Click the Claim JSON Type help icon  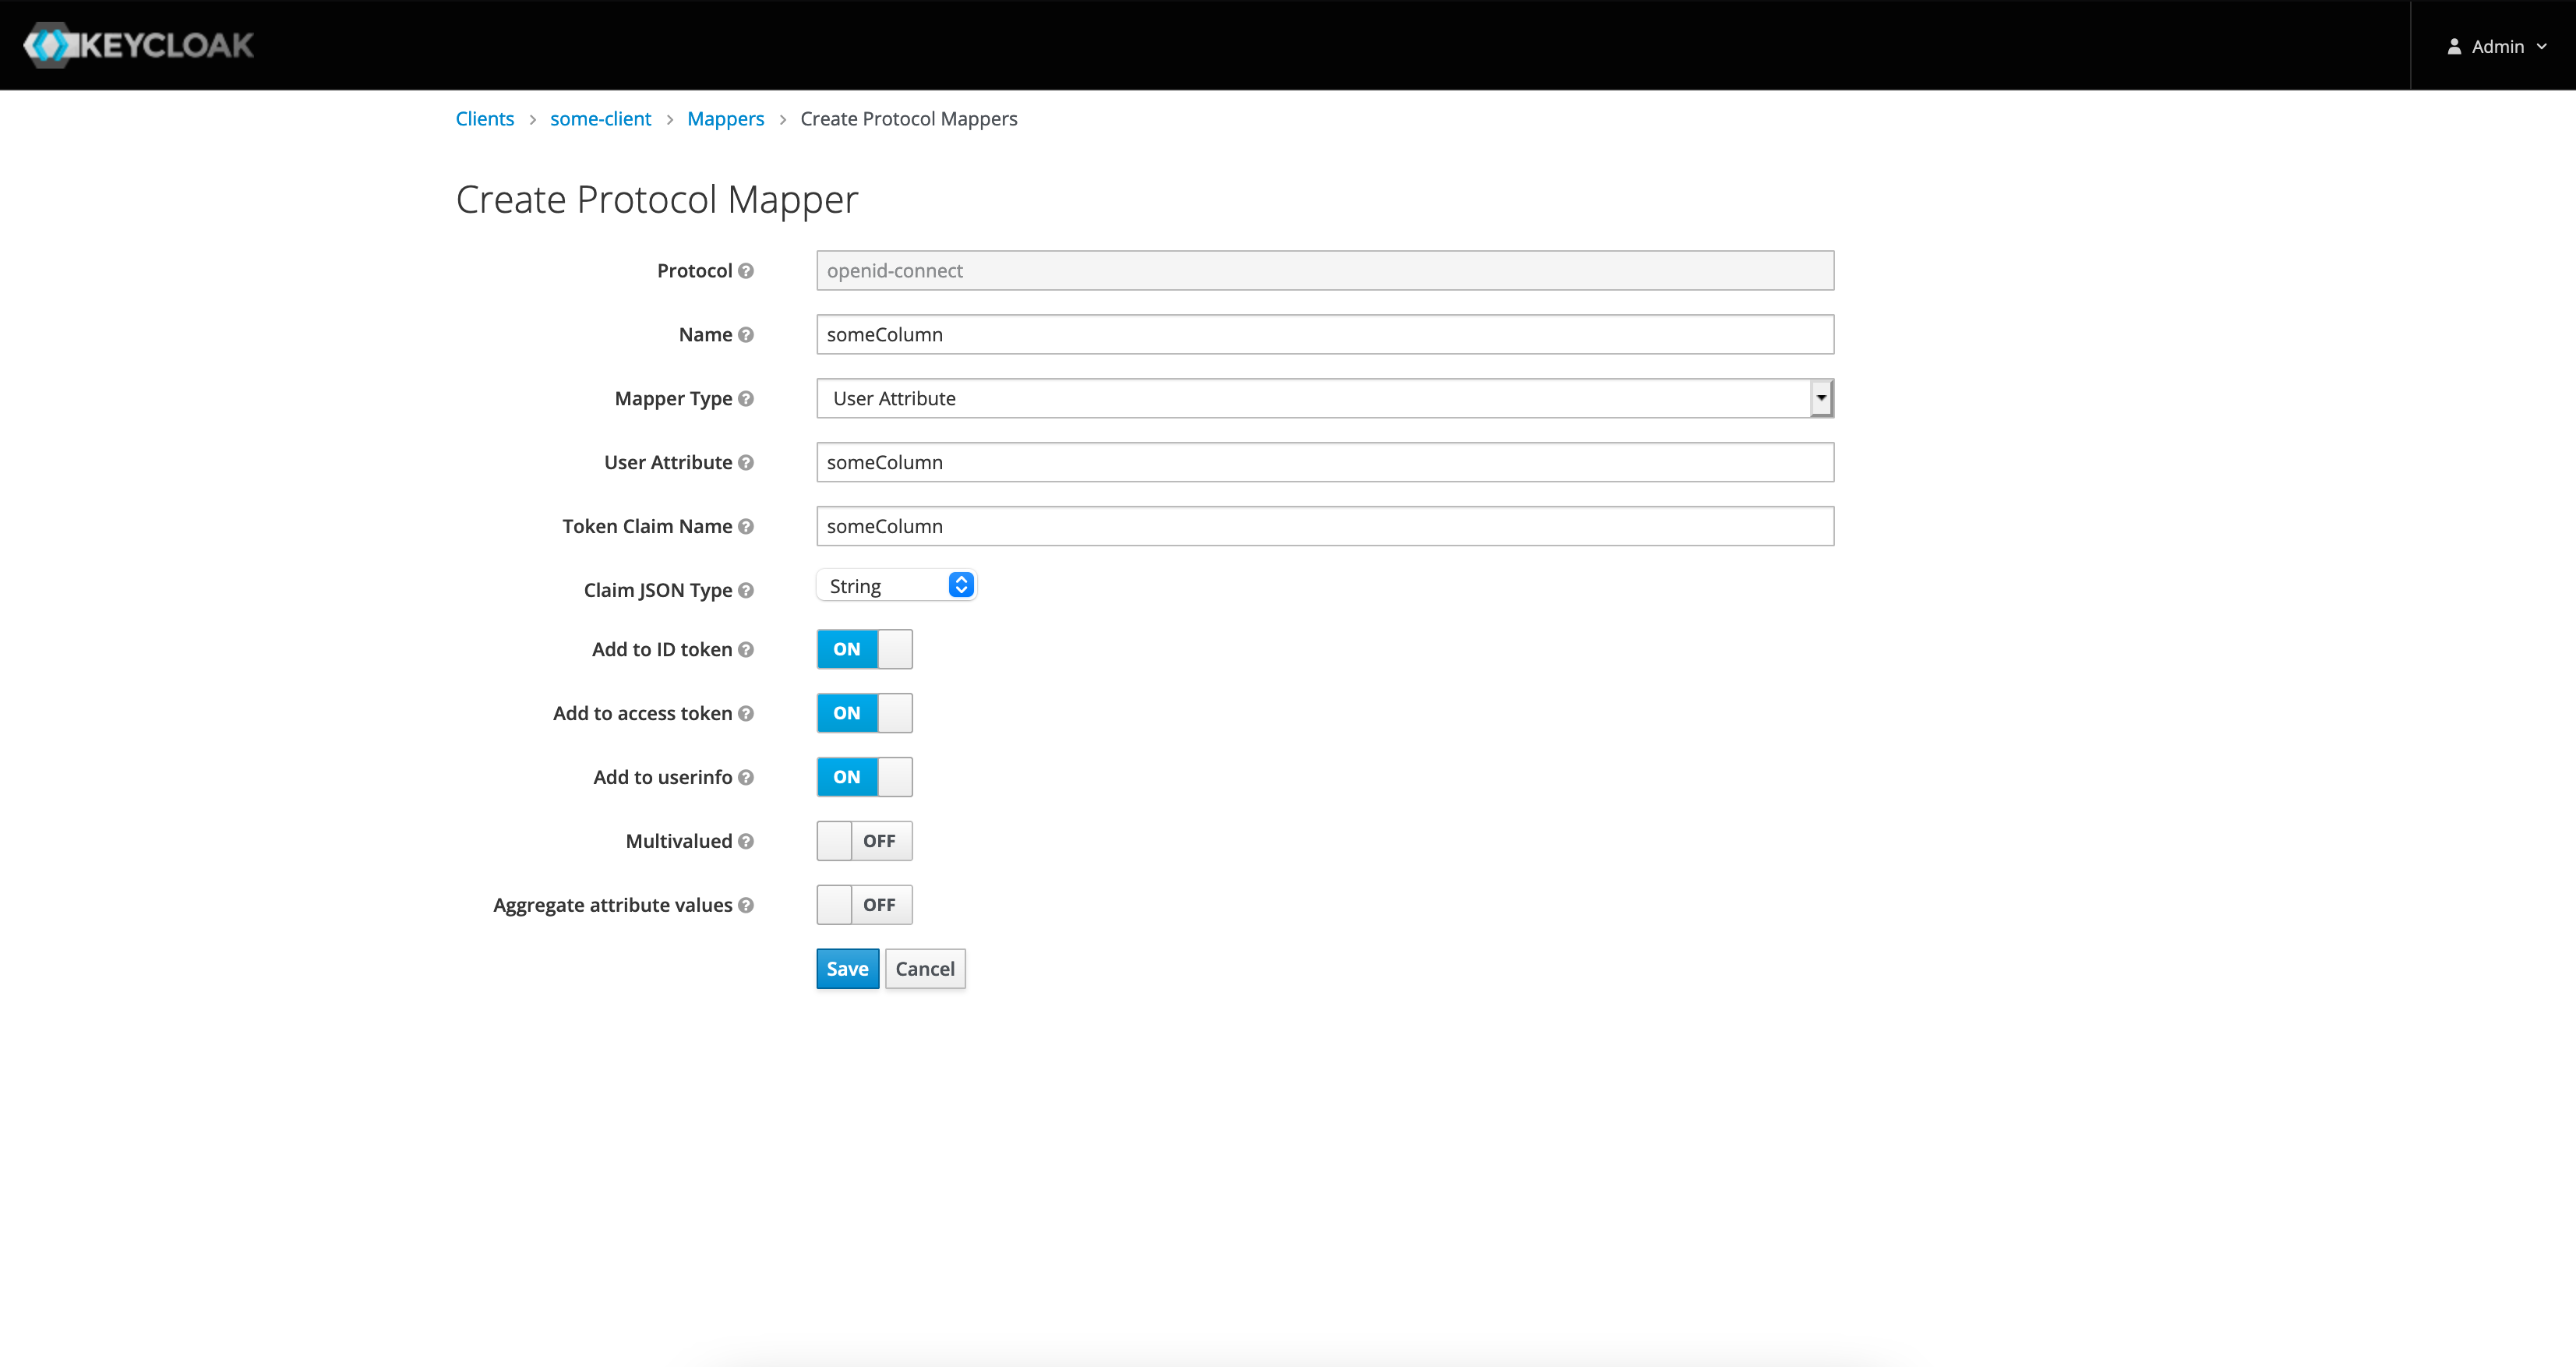click(745, 591)
